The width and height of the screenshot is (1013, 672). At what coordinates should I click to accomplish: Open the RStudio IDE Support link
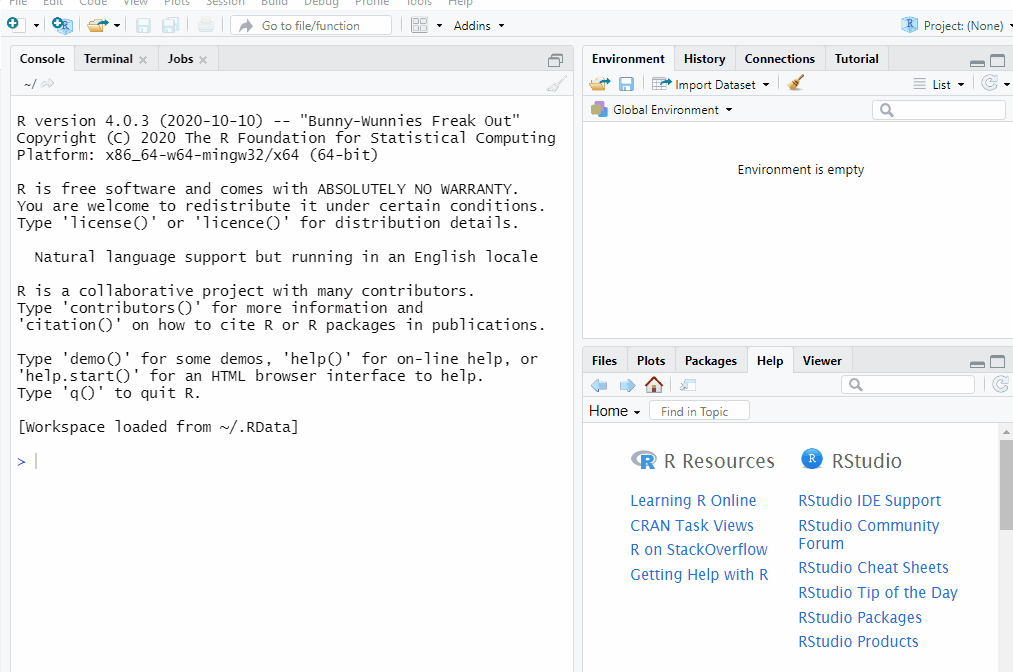[x=870, y=501]
